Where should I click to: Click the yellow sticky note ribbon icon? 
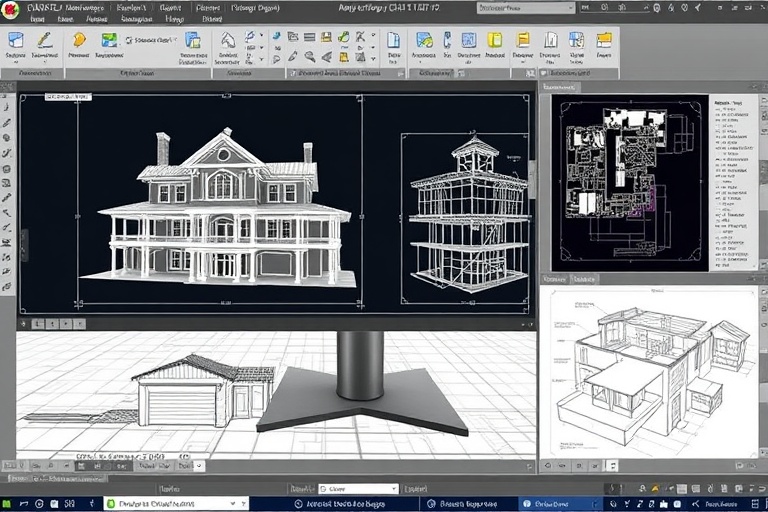pyautogui.click(x=494, y=41)
